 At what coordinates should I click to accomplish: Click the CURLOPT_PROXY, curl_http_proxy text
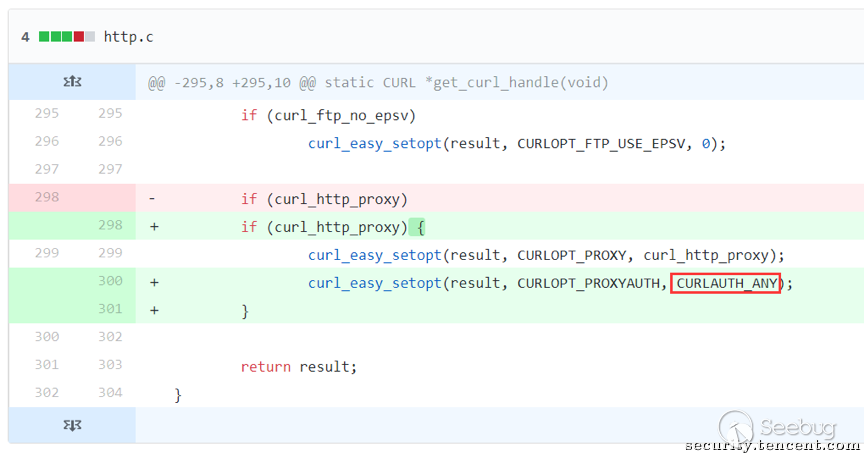(x=642, y=256)
